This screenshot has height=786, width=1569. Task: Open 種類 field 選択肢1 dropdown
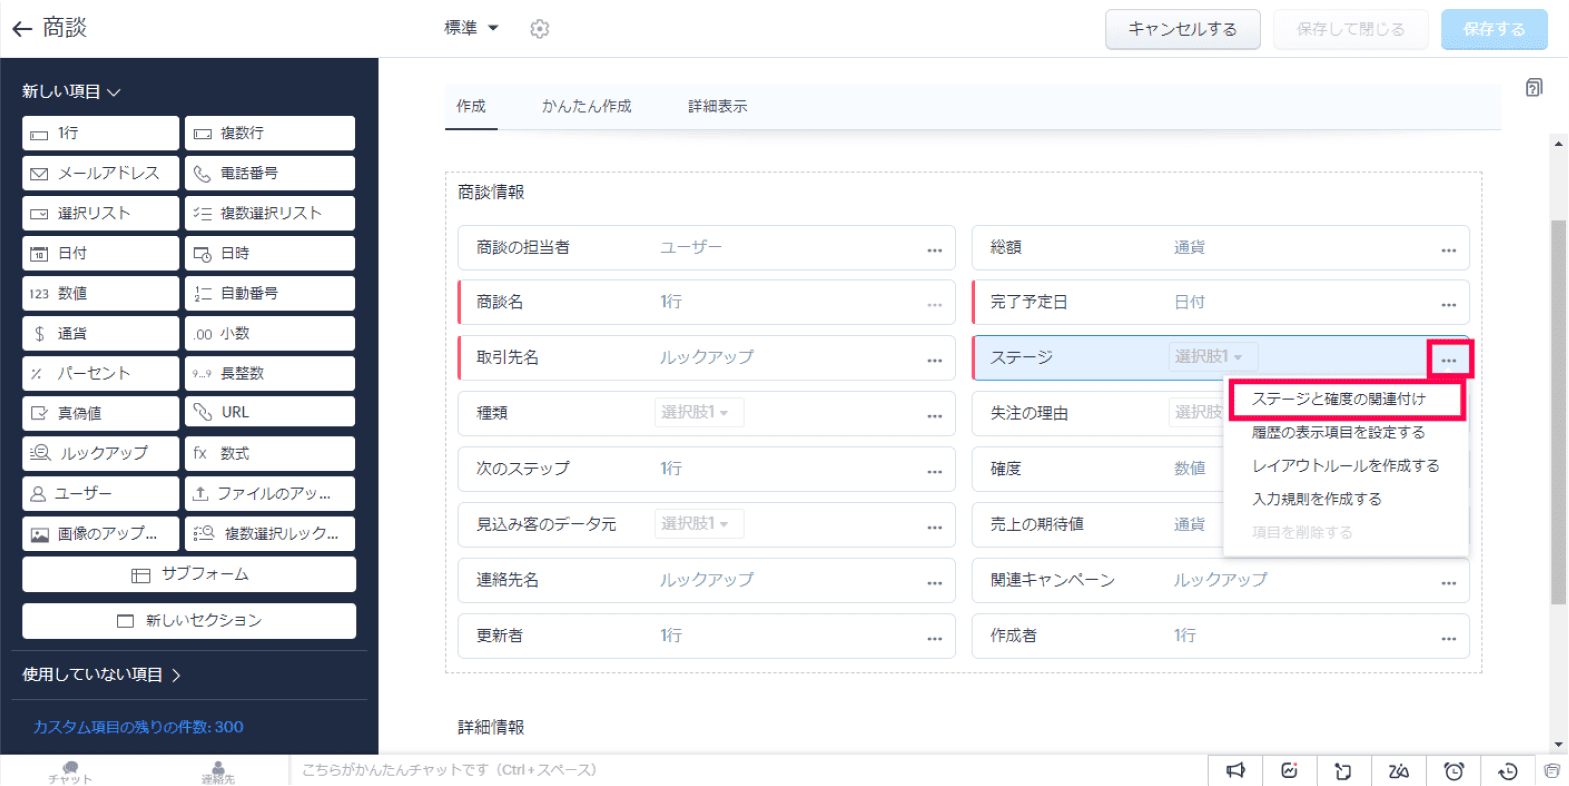pos(699,412)
